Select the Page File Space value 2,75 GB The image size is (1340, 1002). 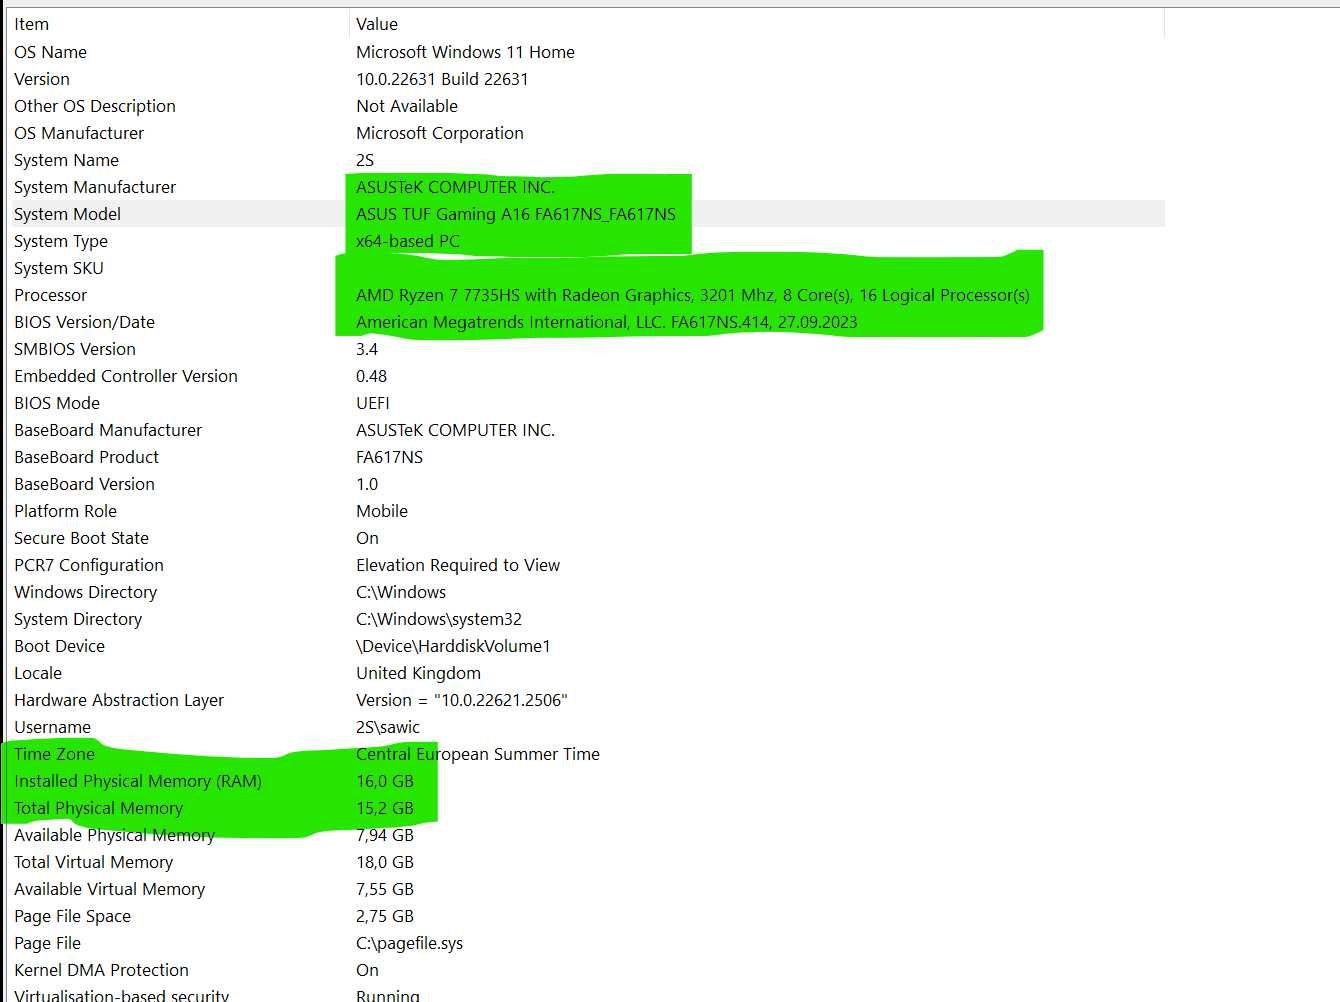click(385, 916)
